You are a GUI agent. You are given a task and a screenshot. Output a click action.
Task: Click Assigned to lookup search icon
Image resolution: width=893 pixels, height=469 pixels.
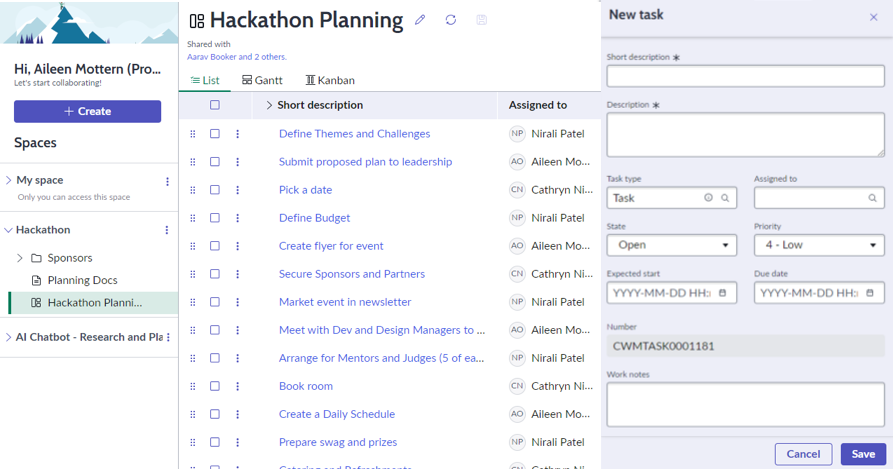pos(872,198)
